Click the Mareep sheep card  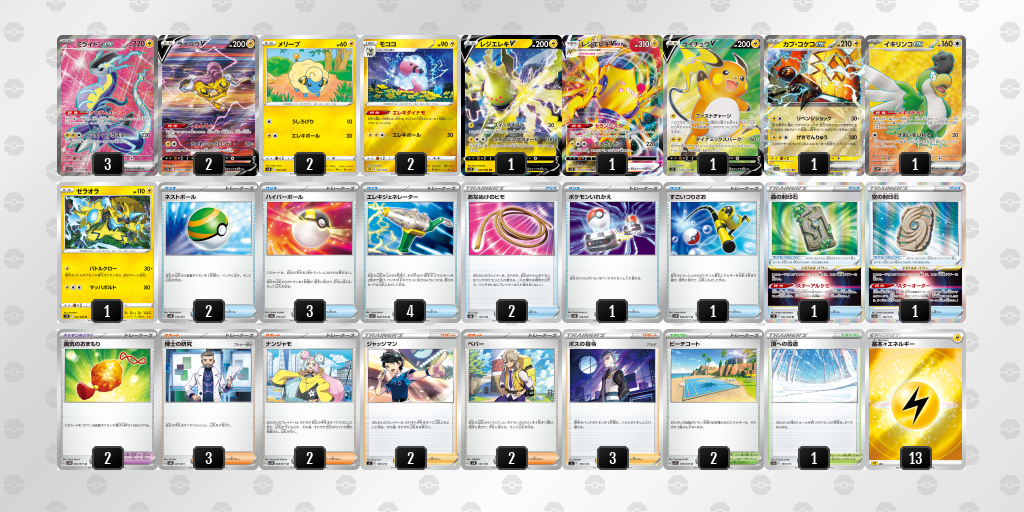[310, 105]
